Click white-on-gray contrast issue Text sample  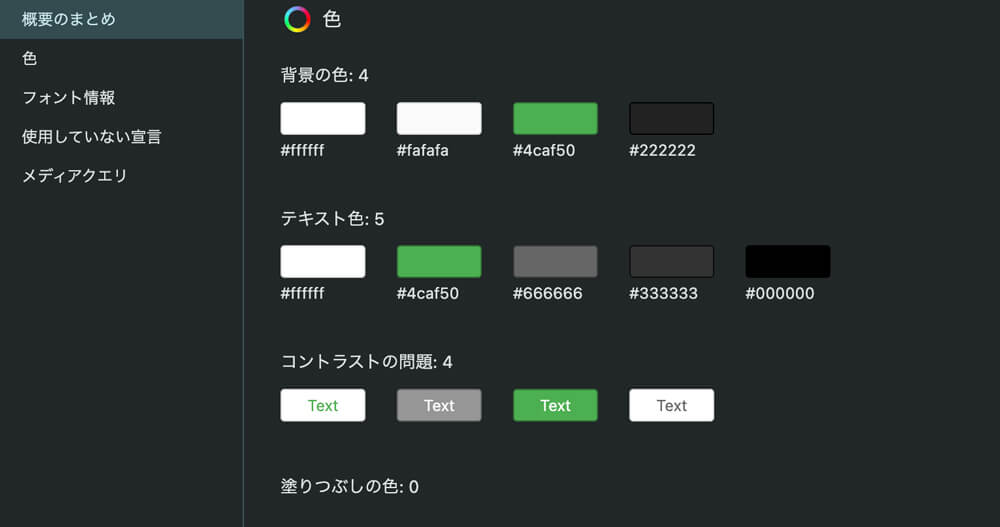tap(439, 405)
